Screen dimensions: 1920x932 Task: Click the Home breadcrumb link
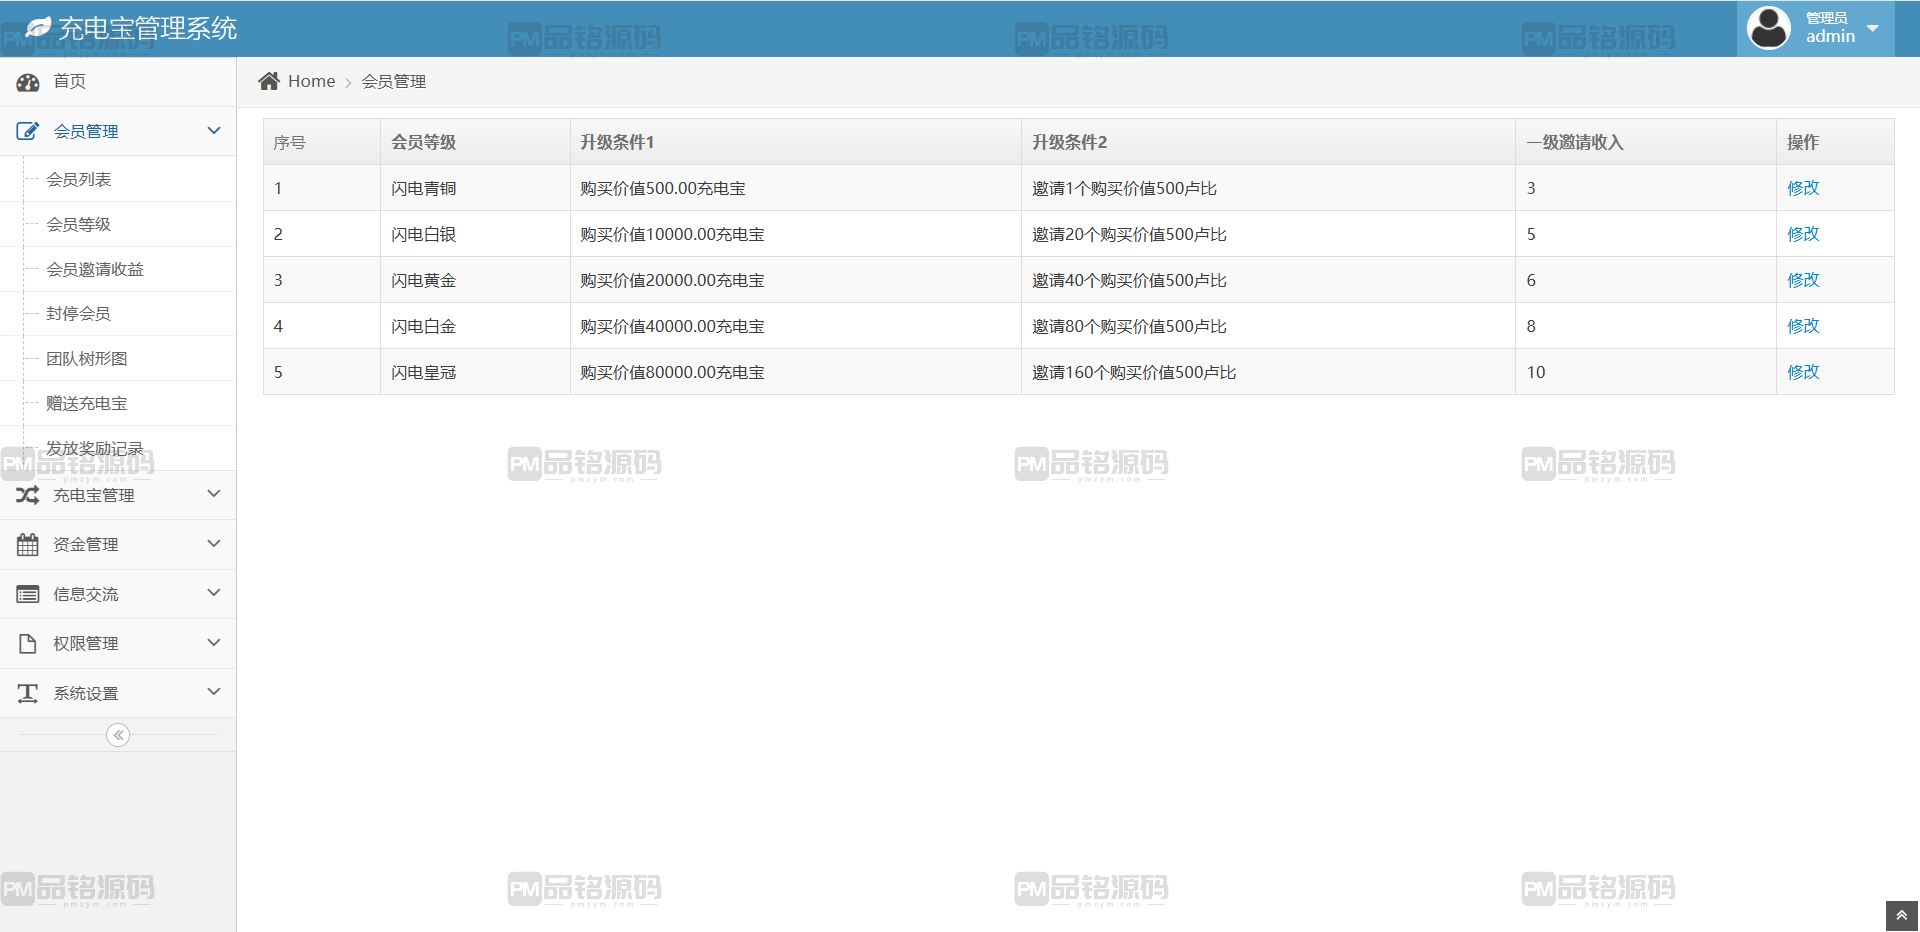point(311,81)
